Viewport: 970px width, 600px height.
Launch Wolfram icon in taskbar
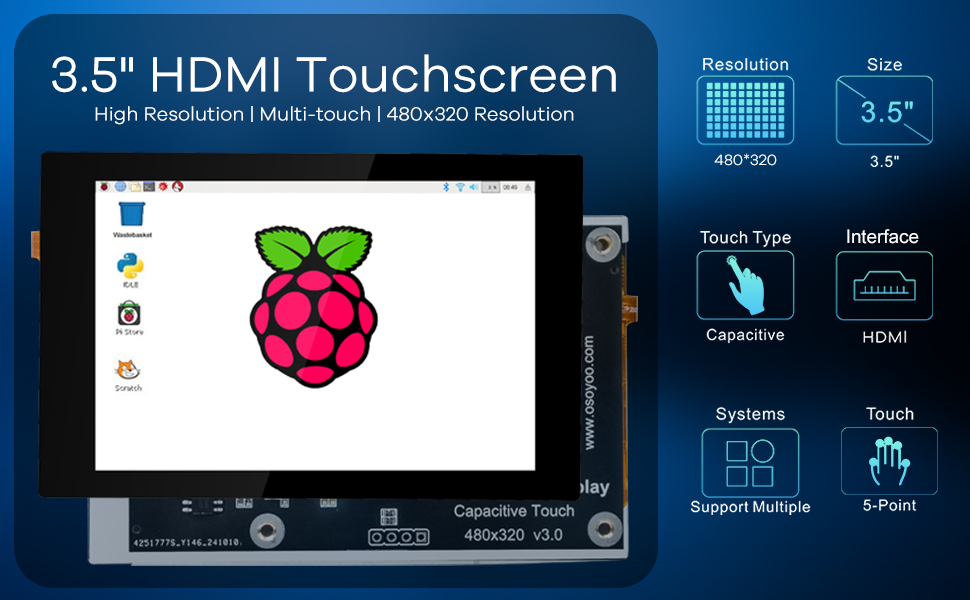178,186
